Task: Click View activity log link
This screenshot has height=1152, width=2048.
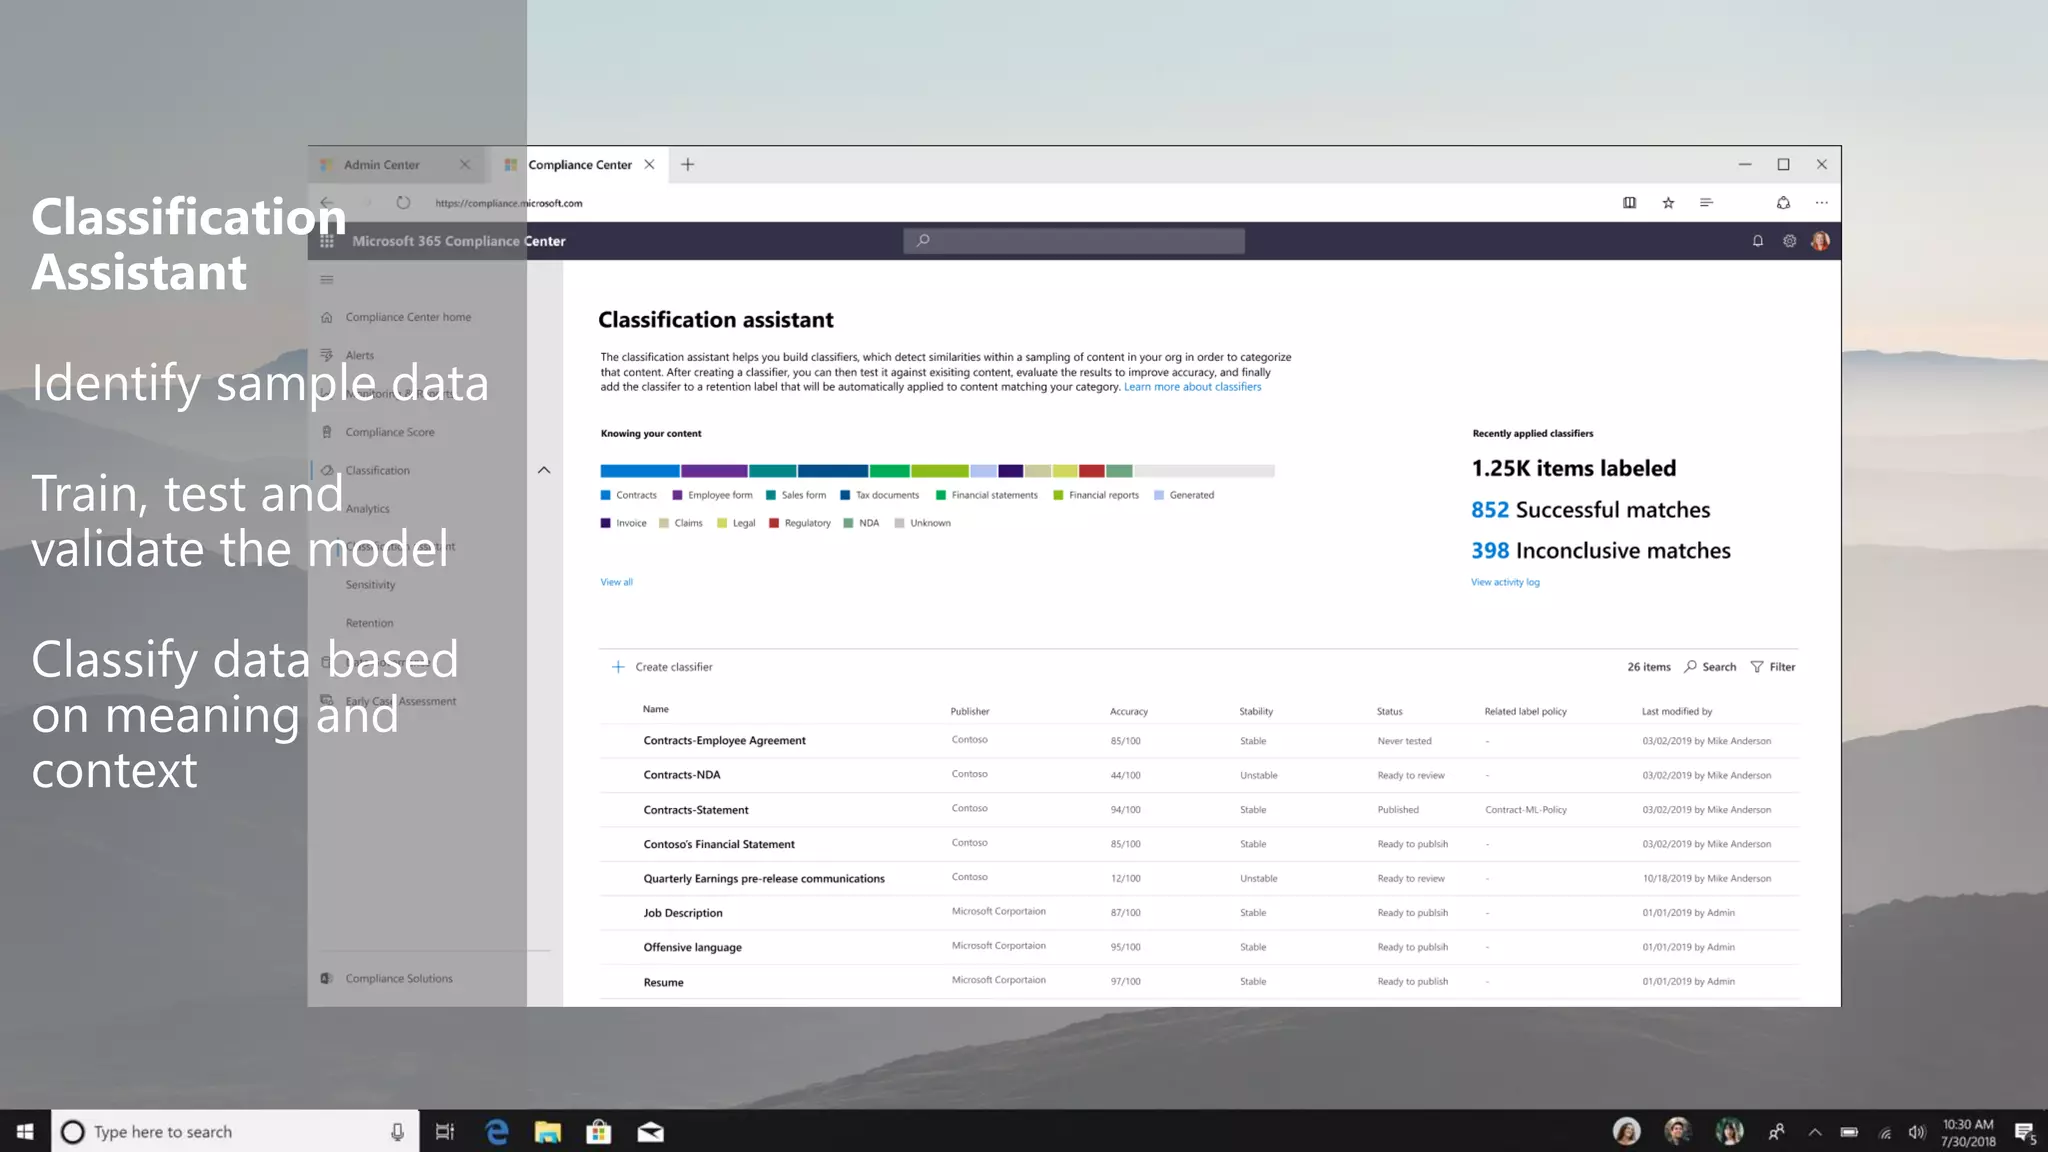Action: 1505,582
